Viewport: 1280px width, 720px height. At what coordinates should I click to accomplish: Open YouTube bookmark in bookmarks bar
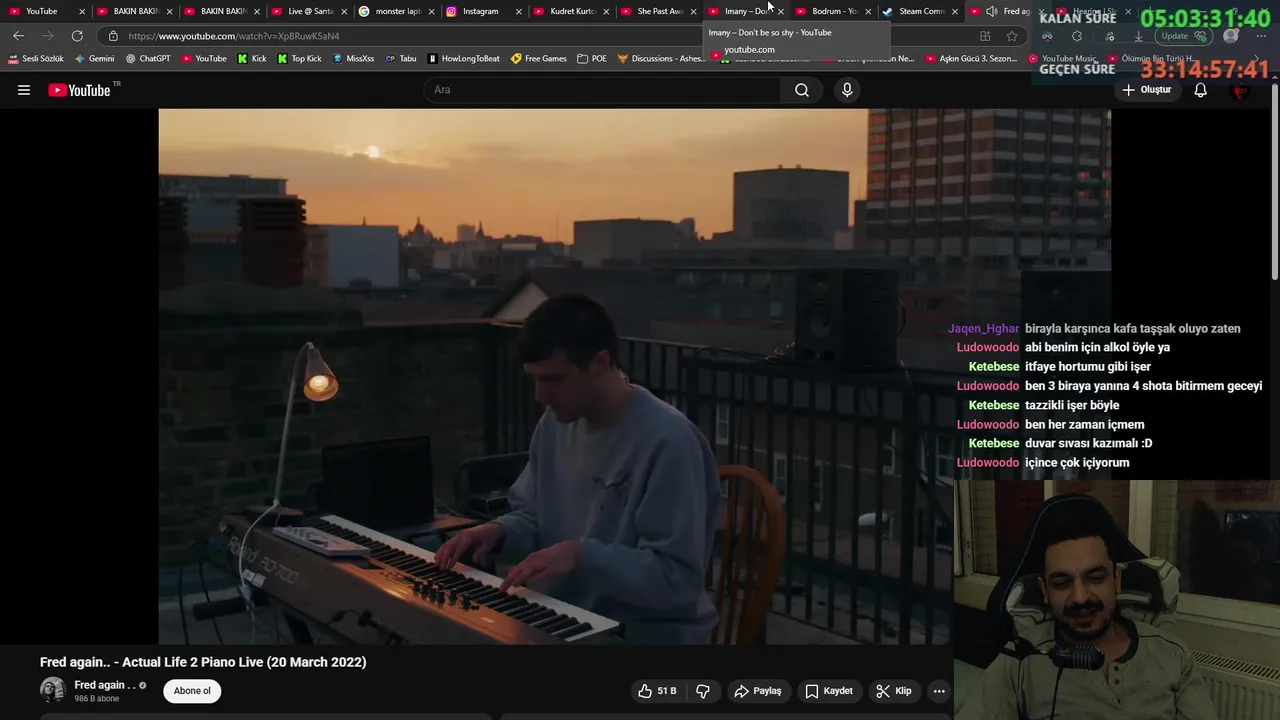204,58
